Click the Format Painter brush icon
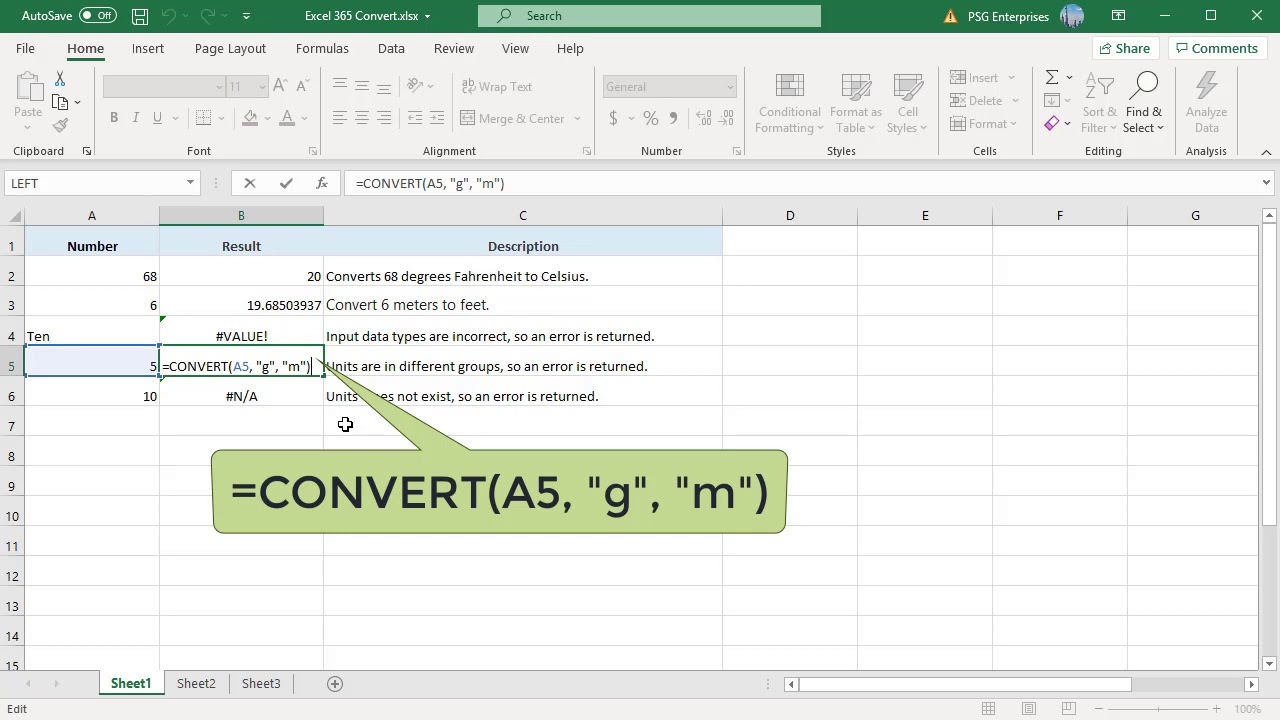The width and height of the screenshot is (1280, 720). tap(60, 125)
